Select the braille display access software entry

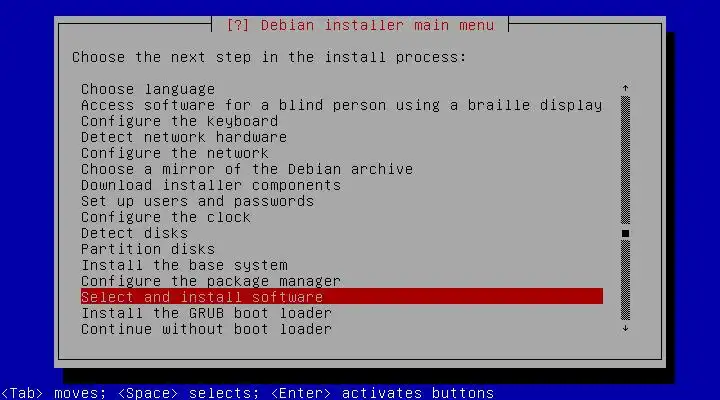coord(342,105)
